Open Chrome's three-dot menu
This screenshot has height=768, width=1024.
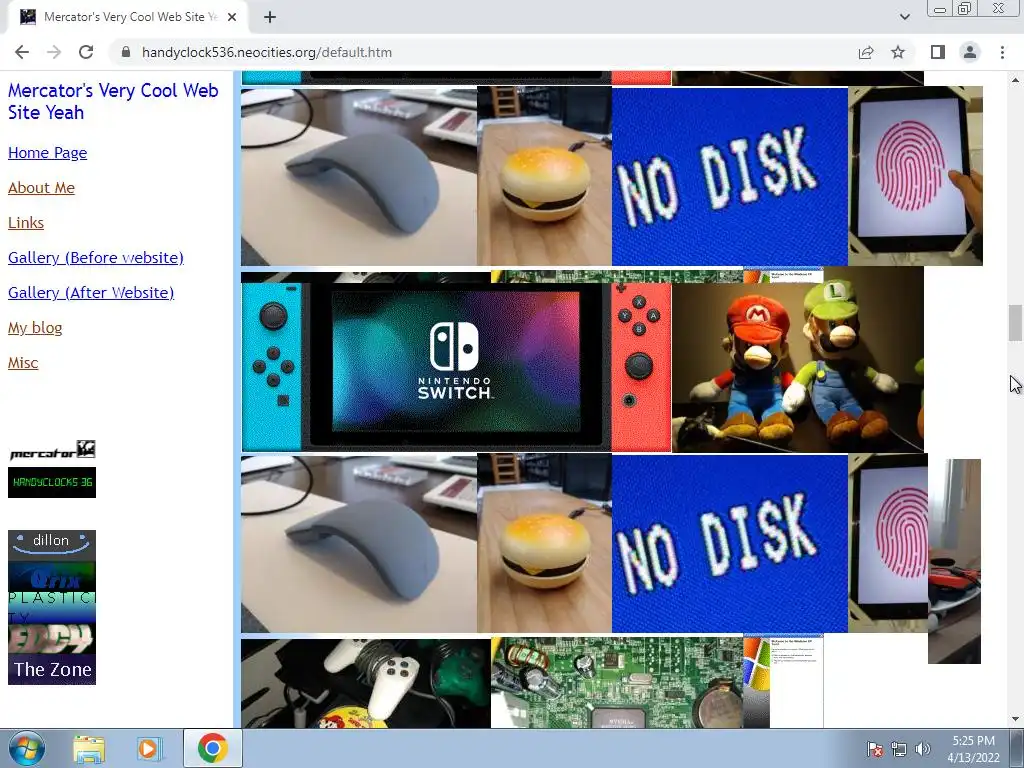pyautogui.click(x=1002, y=52)
